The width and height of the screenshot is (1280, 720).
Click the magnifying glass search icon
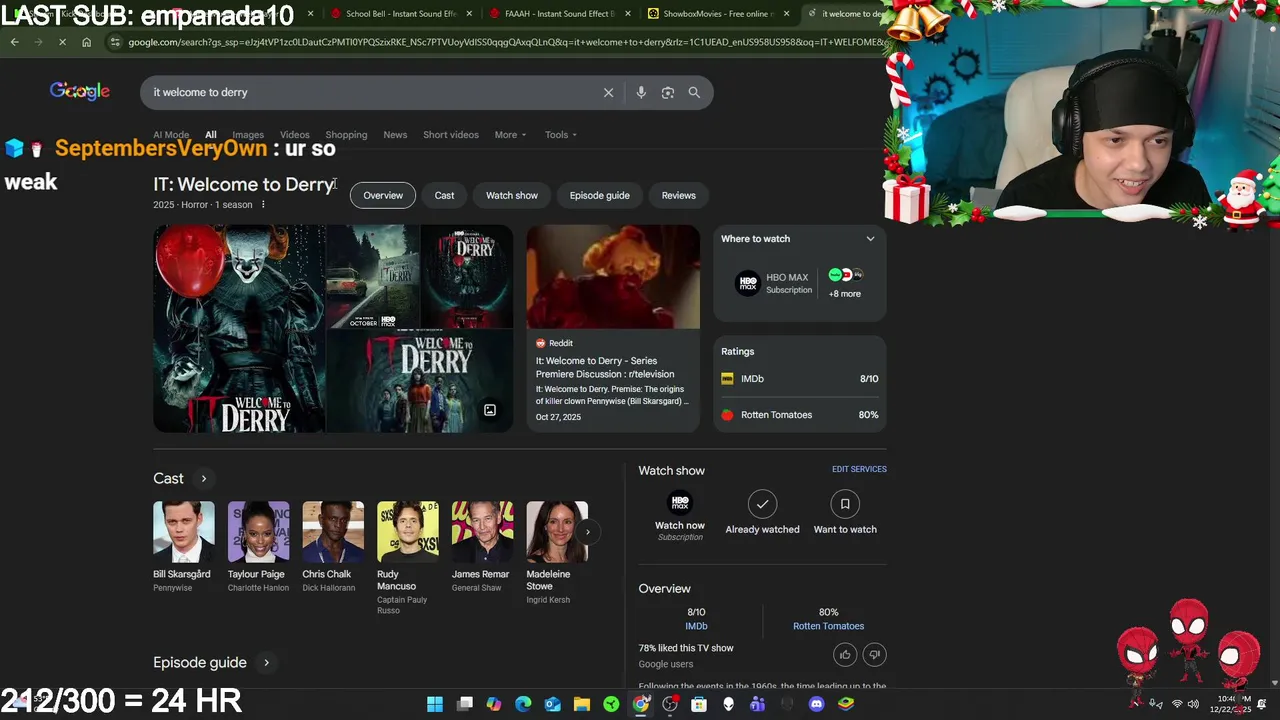(x=694, y=92)
